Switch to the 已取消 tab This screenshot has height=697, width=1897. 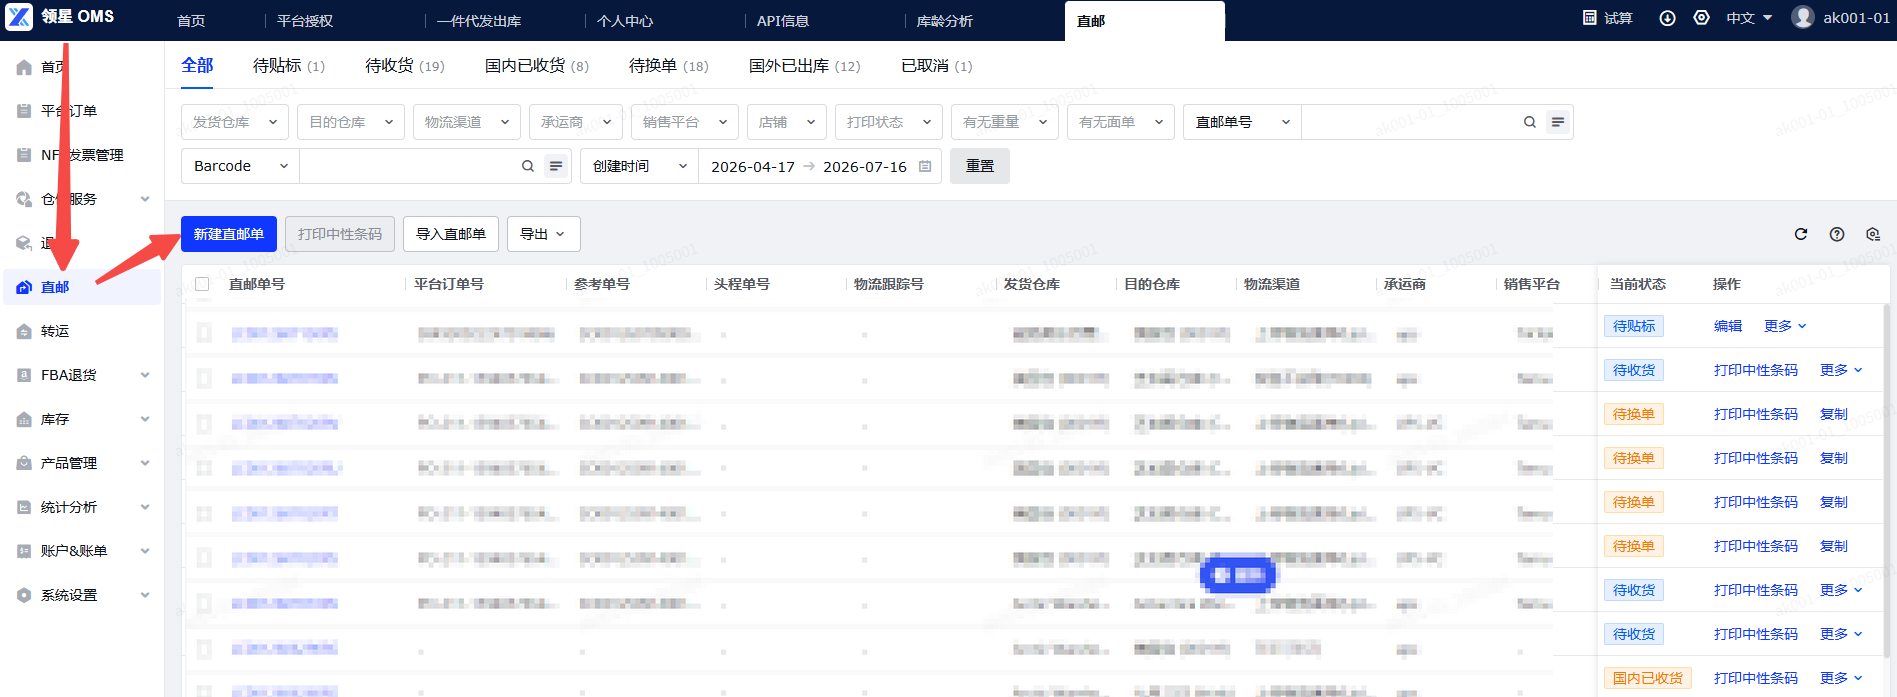click(x=937, y=66)
